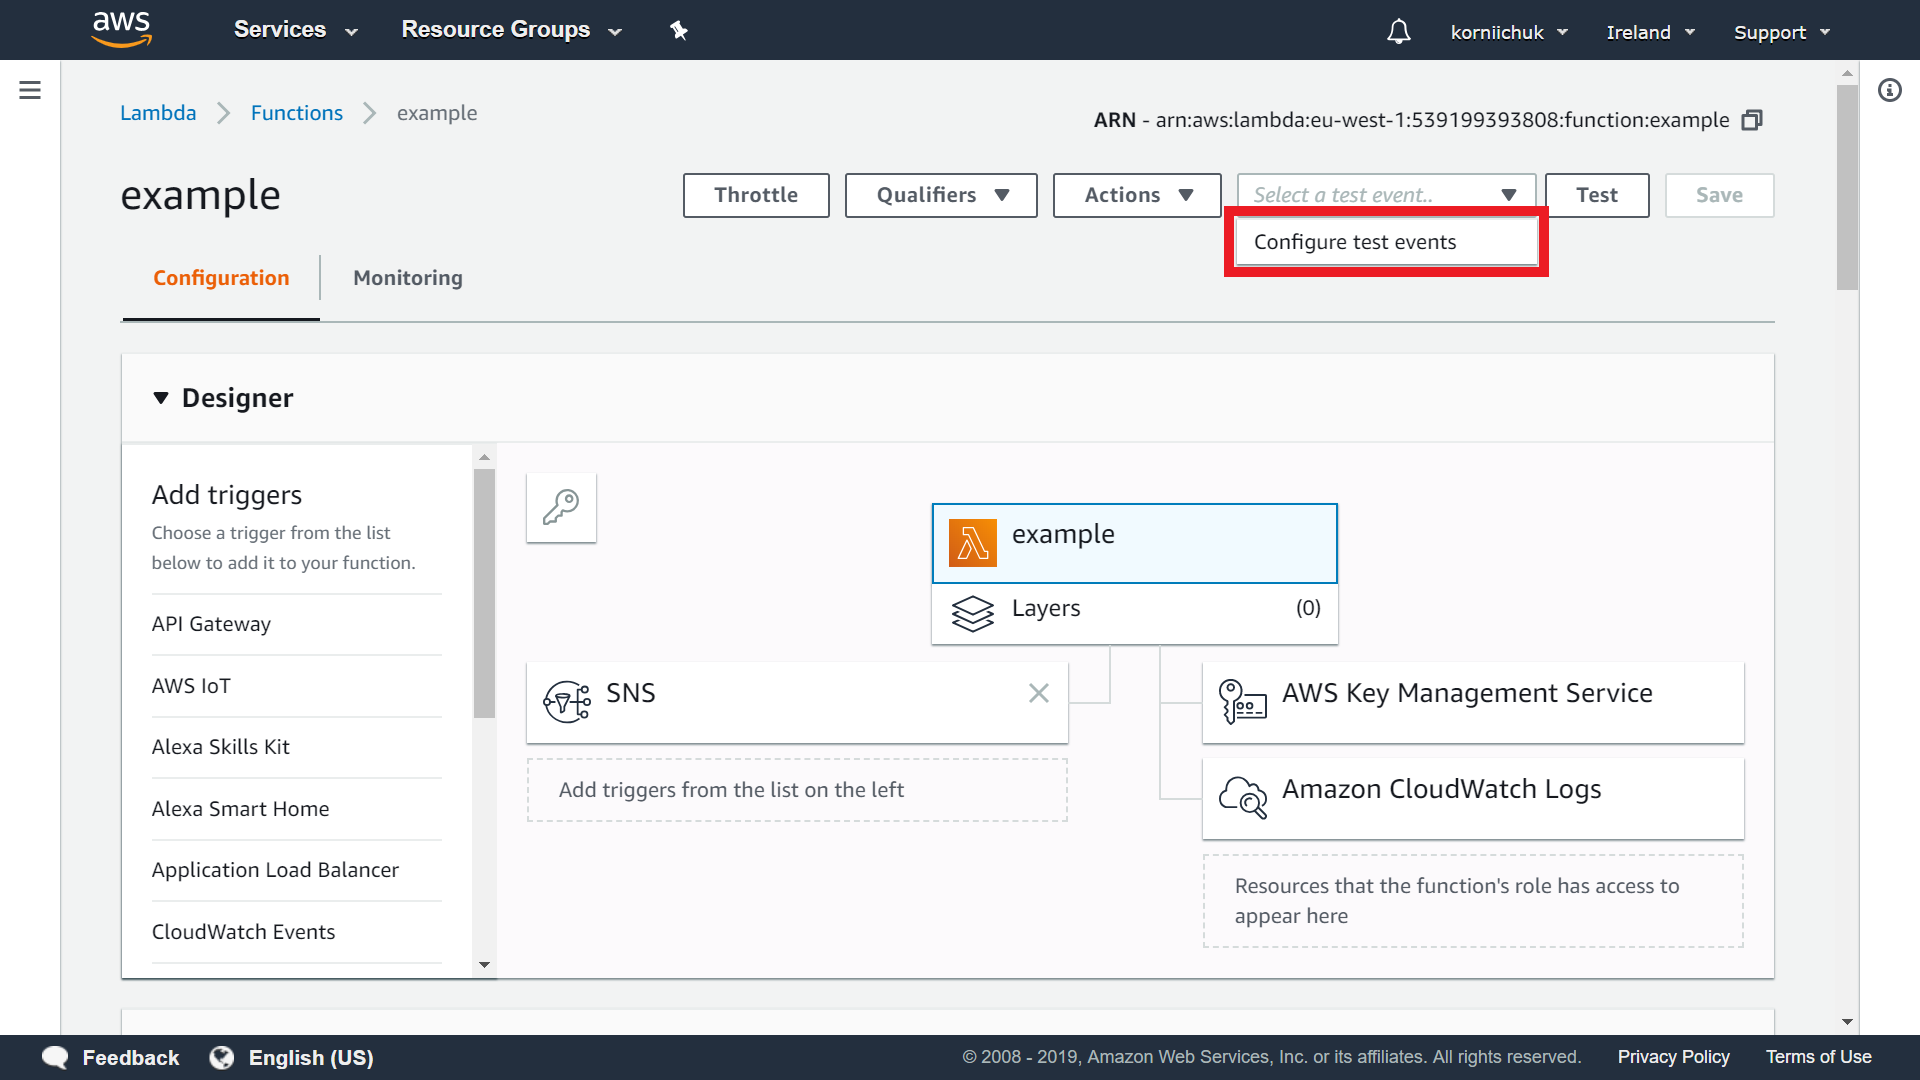The height and width of the screenshot is (1080, 1920).
Task: Open the Qualifiers dropdown
Action: pyautogui.click(x=941, y=195)
